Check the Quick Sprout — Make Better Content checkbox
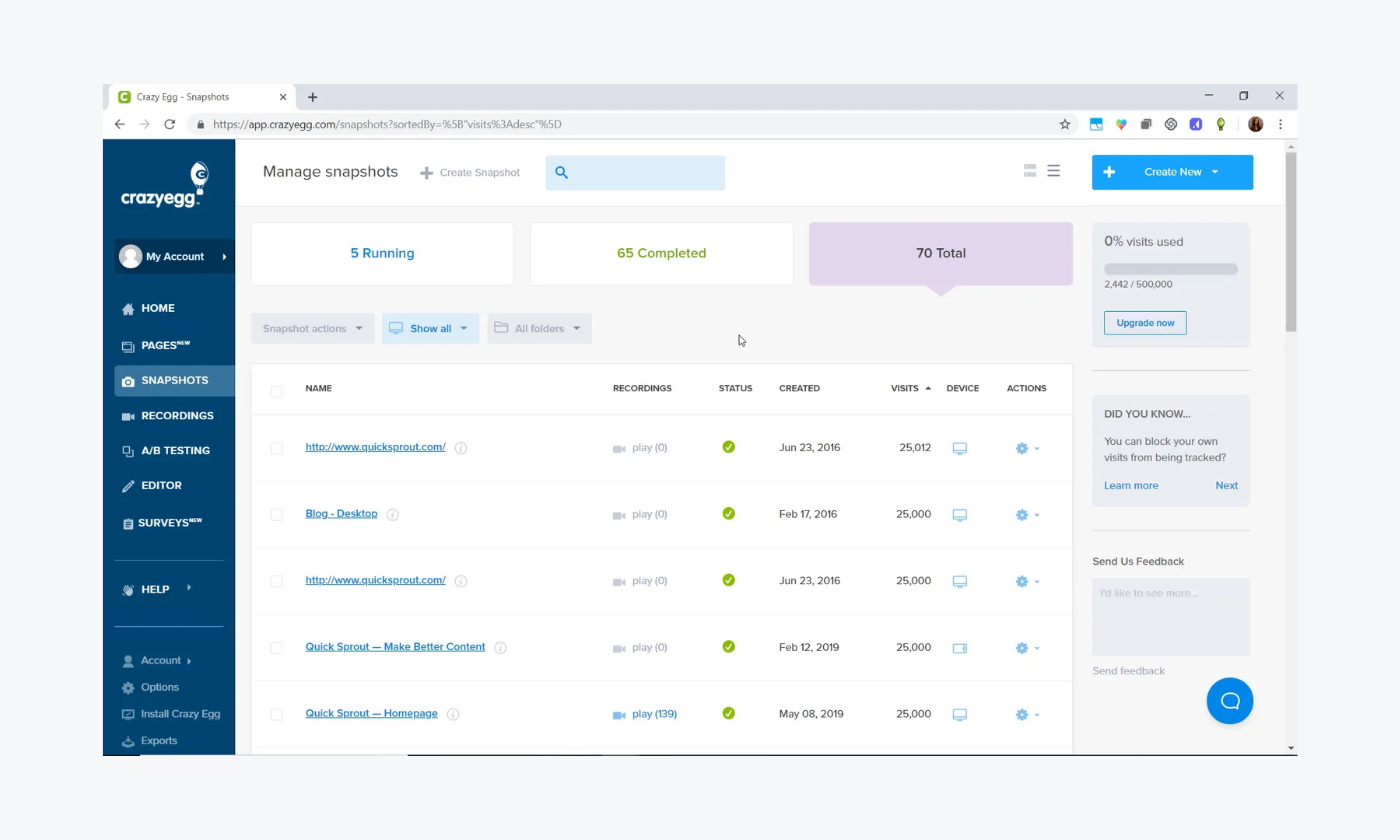1400x840 pixels. pyautogui.click(x=277, y=648)
